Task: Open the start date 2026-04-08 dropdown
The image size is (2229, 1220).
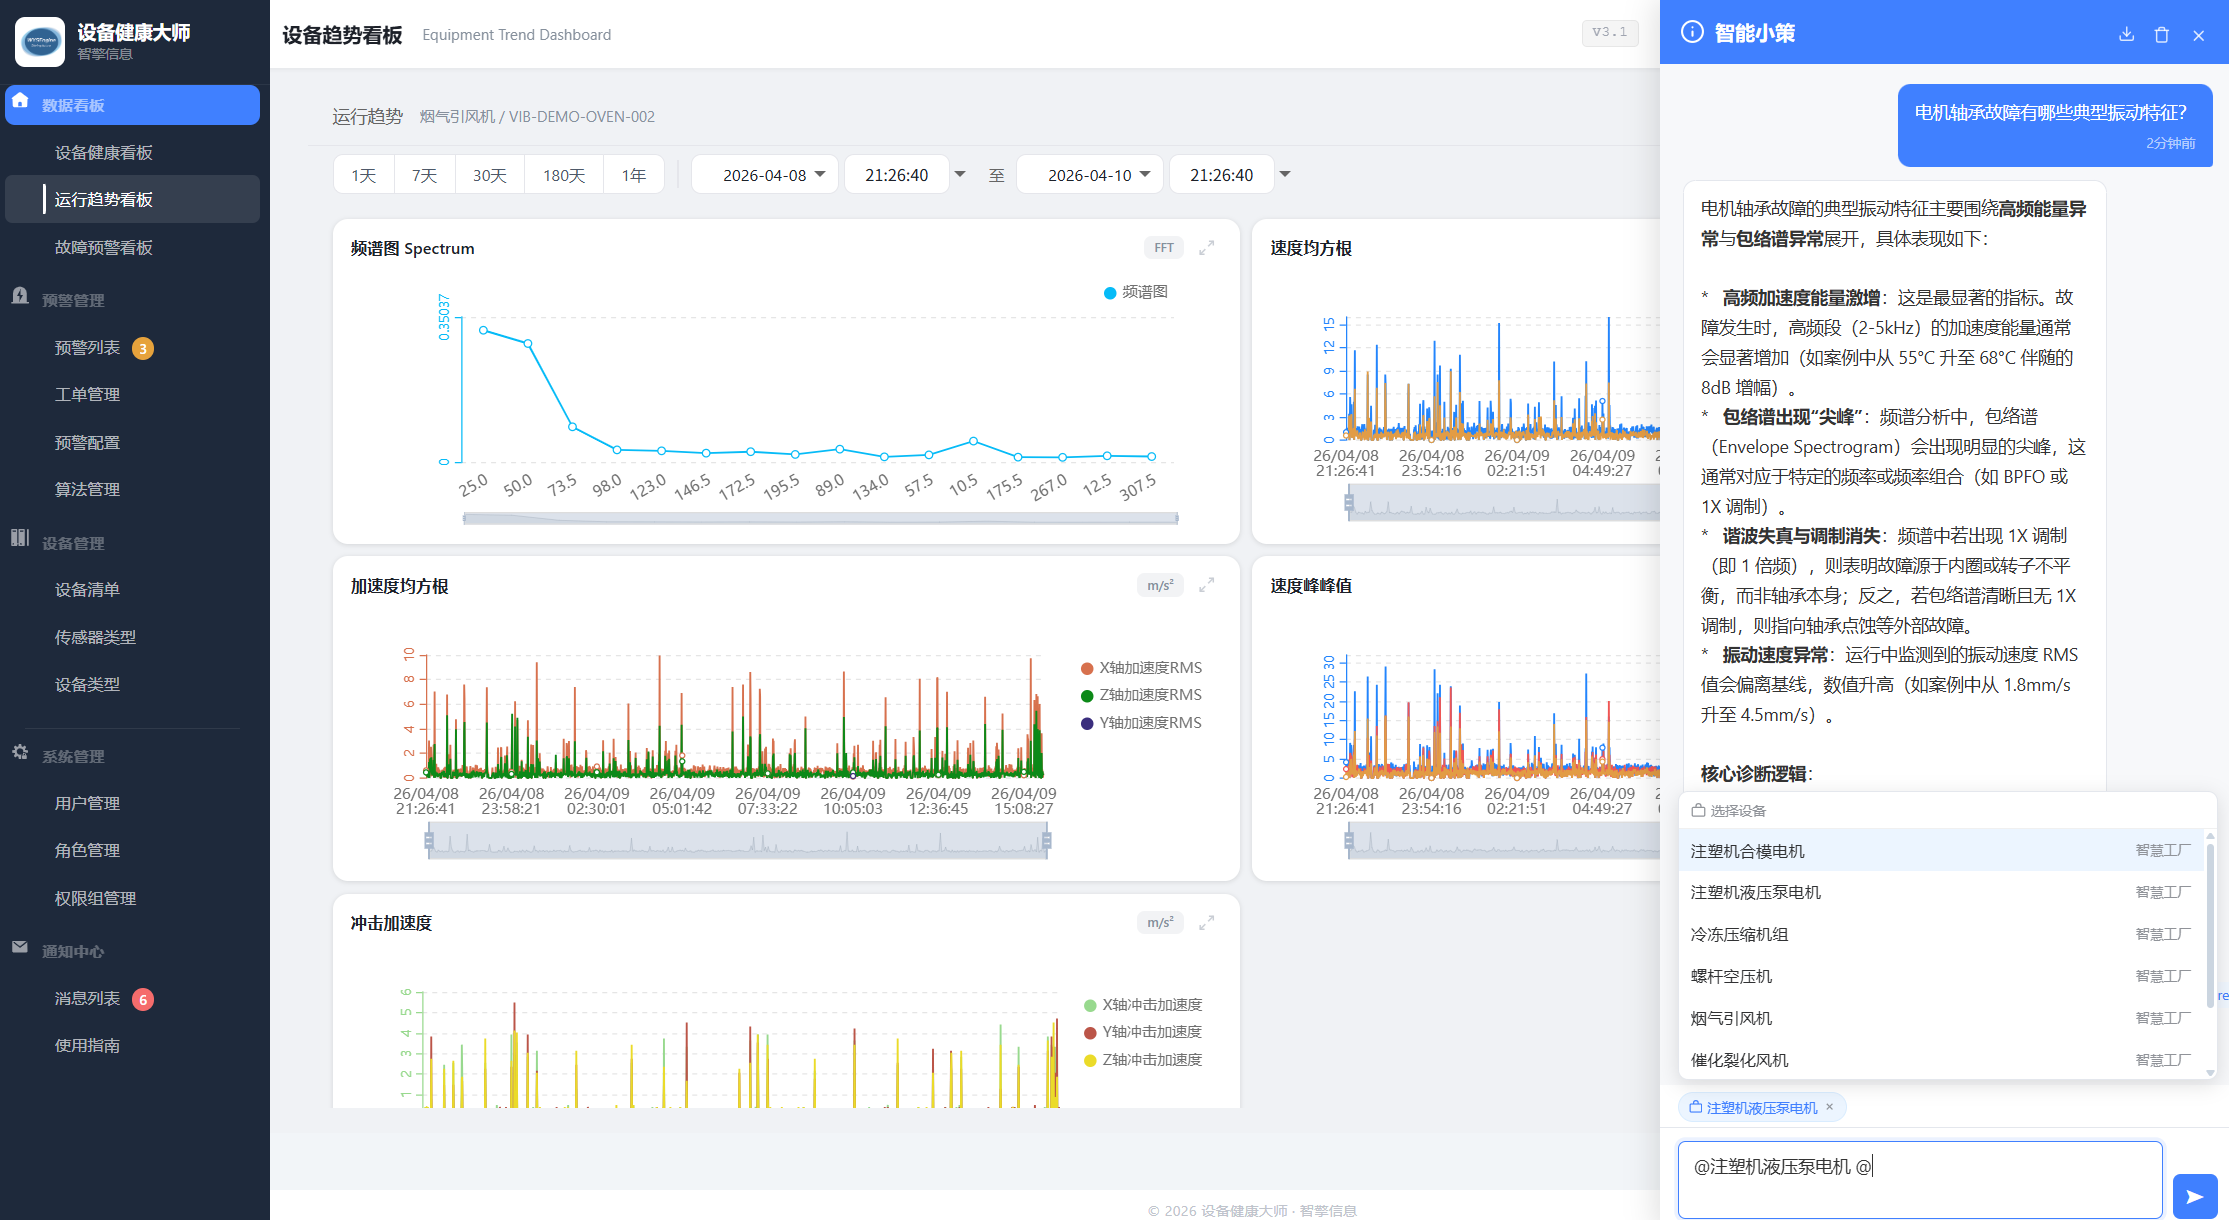Action: tap(765, 175)
